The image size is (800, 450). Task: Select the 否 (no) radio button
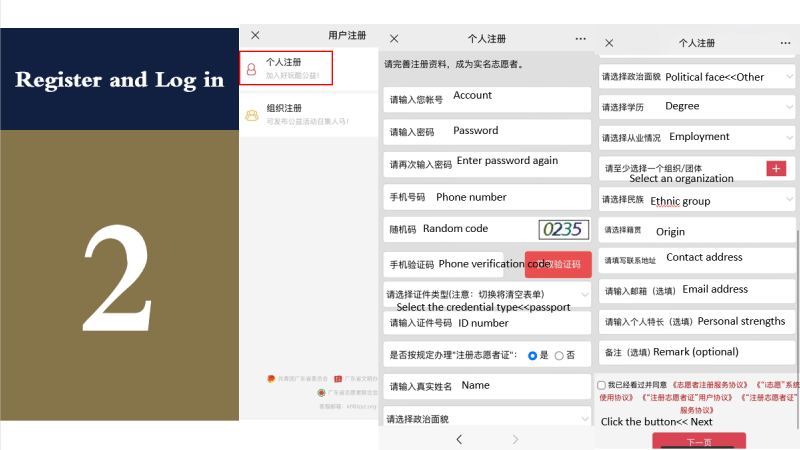(x=559, y=355)
